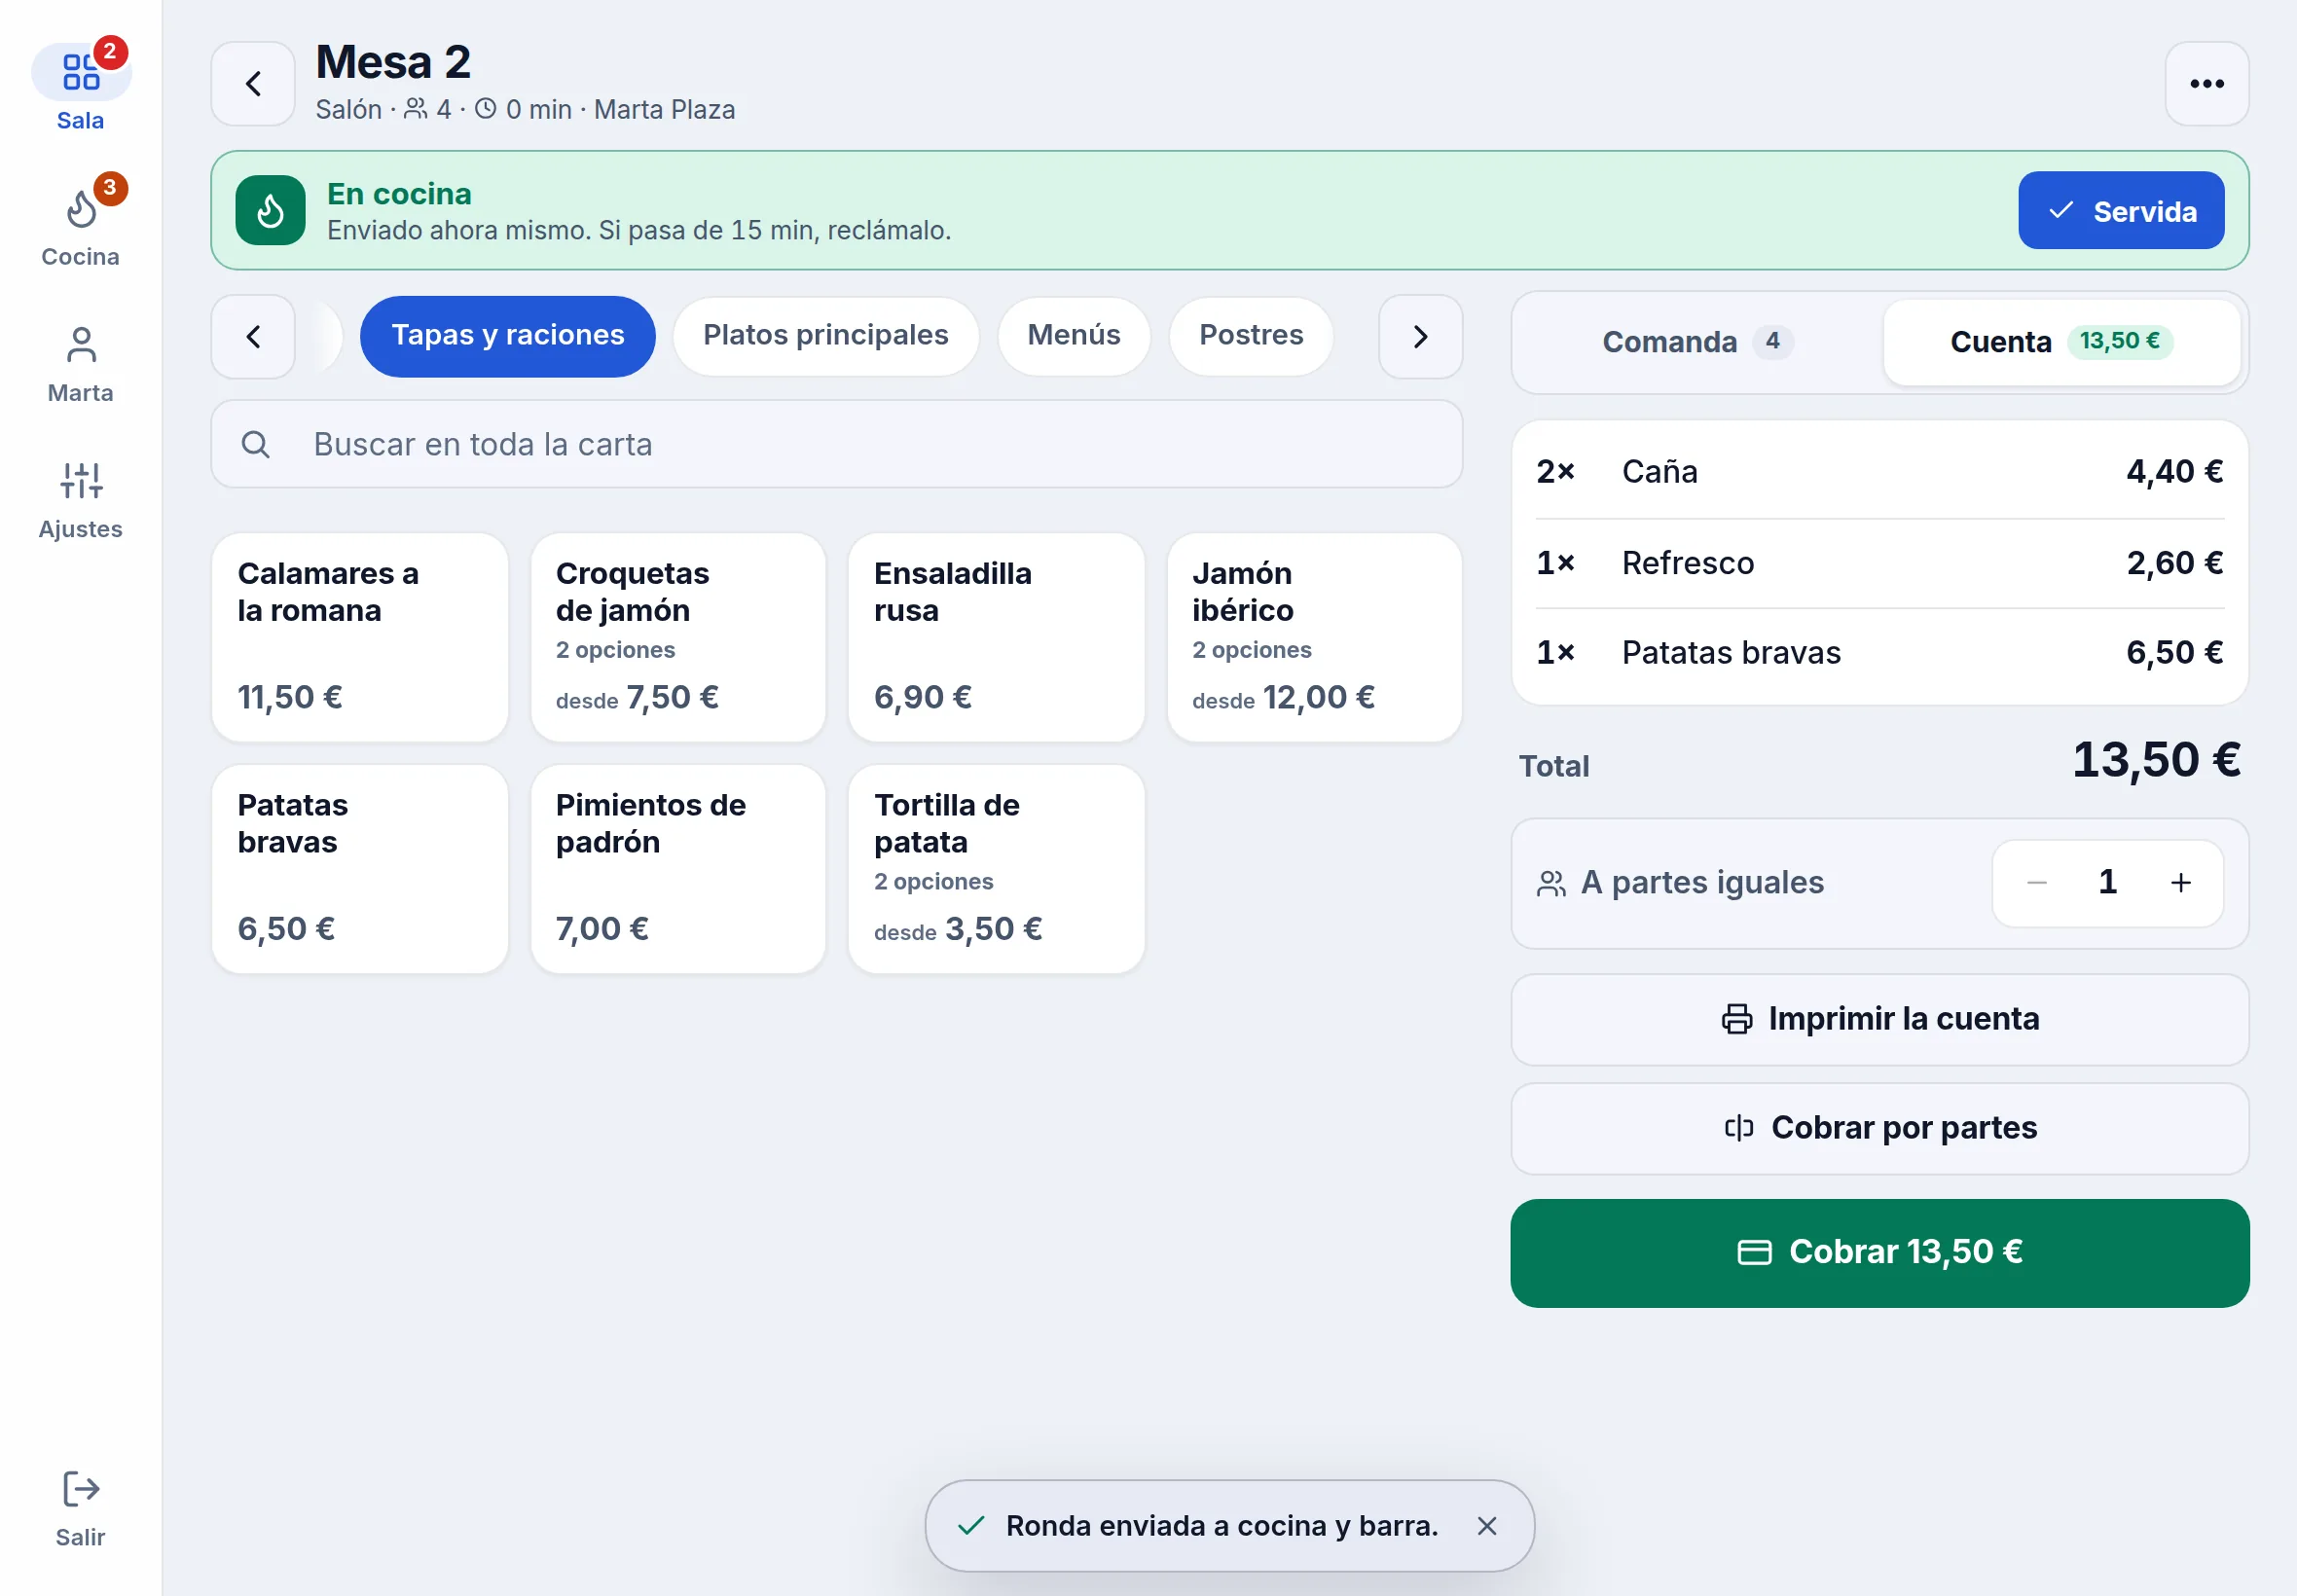Click Salir to log out
The width and height of the screenshot is (2297, 1596).
pyautogui.click(x=80, y=1508)
